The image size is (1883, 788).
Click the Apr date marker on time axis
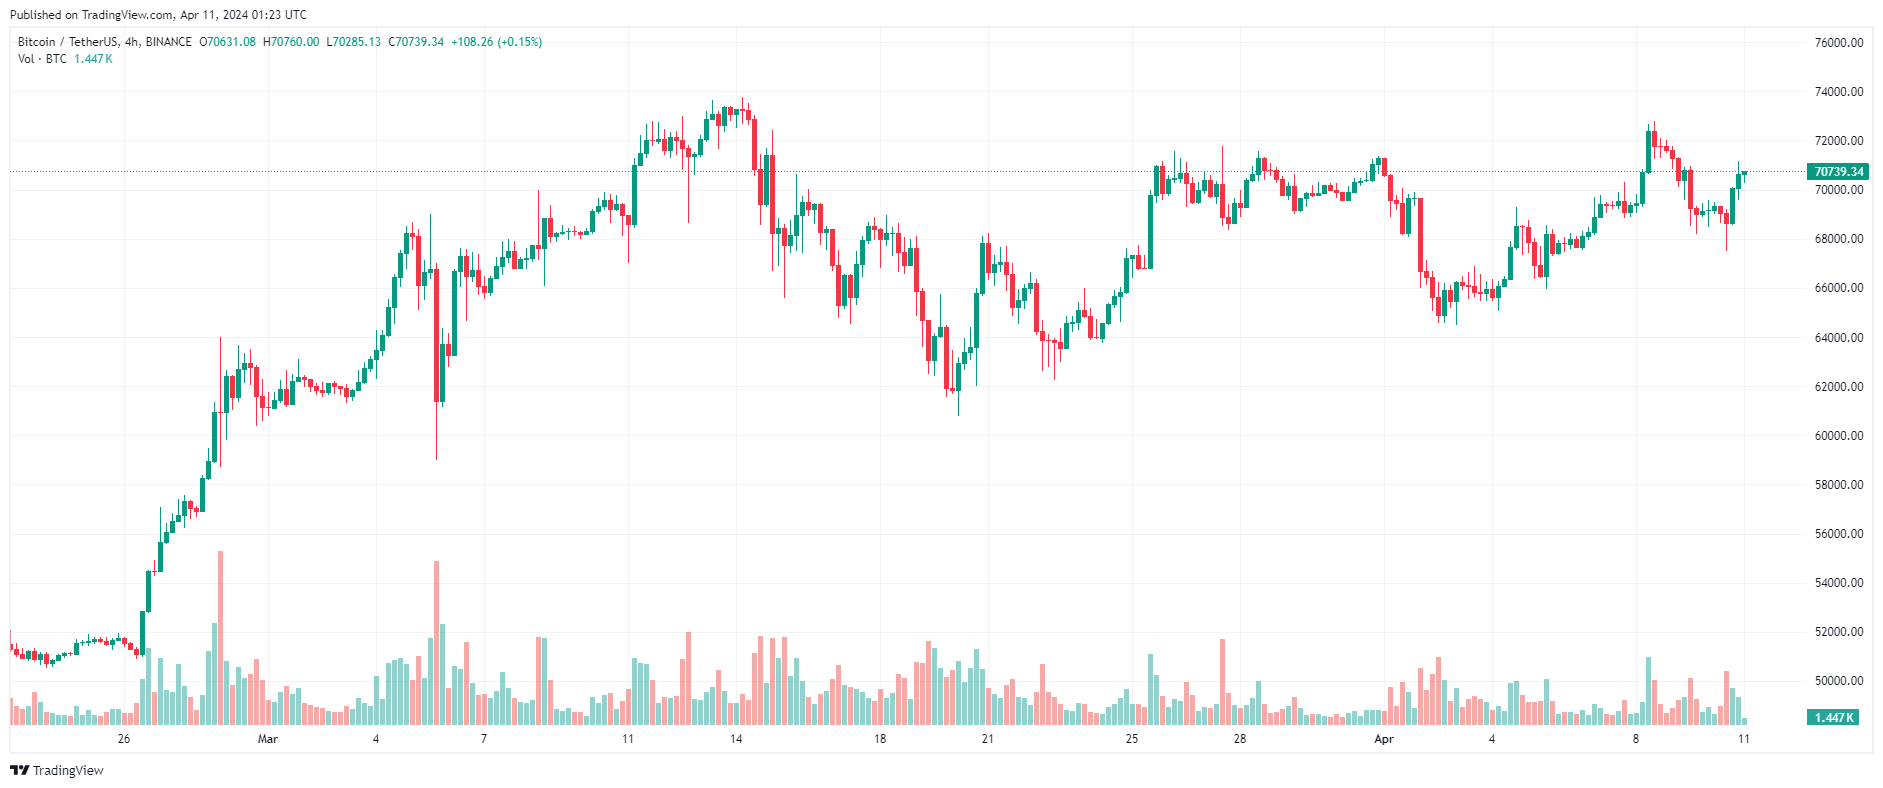[1384, 739]
